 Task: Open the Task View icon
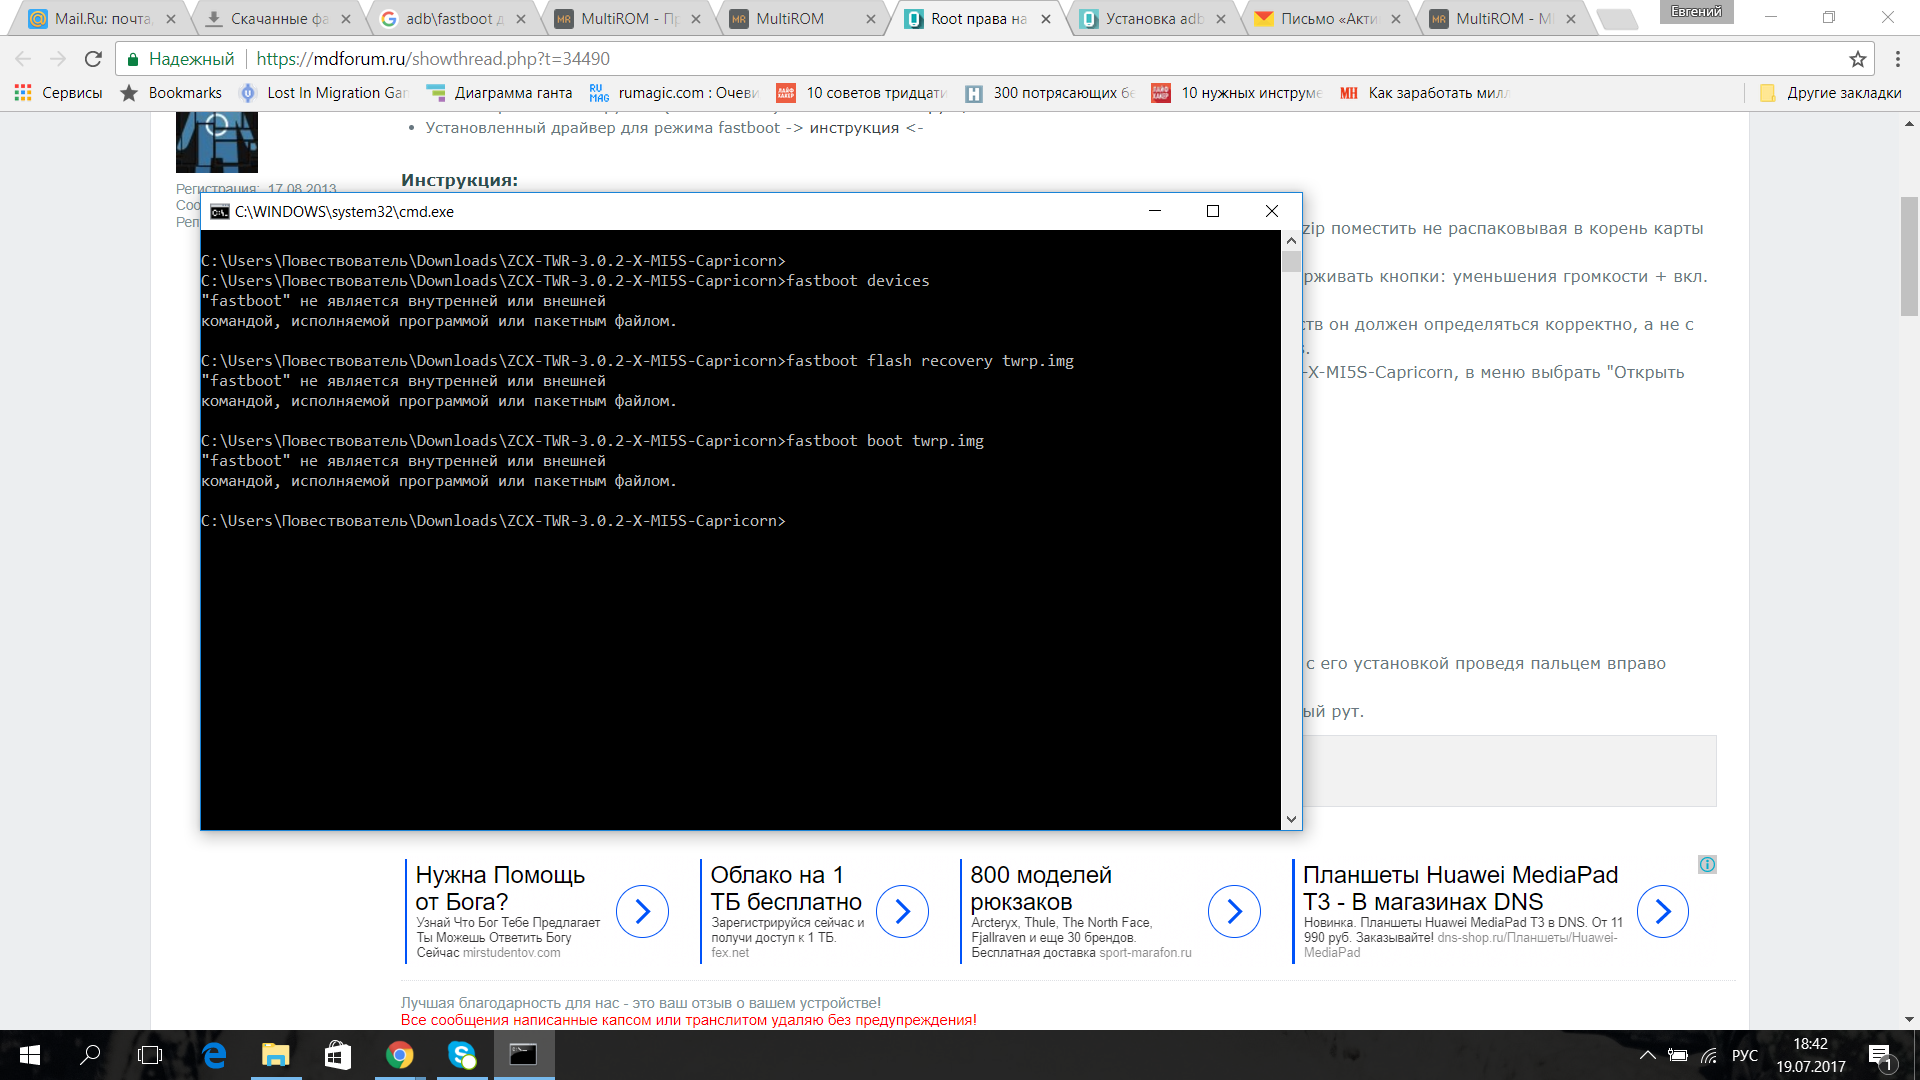(x=150, y=1055)
